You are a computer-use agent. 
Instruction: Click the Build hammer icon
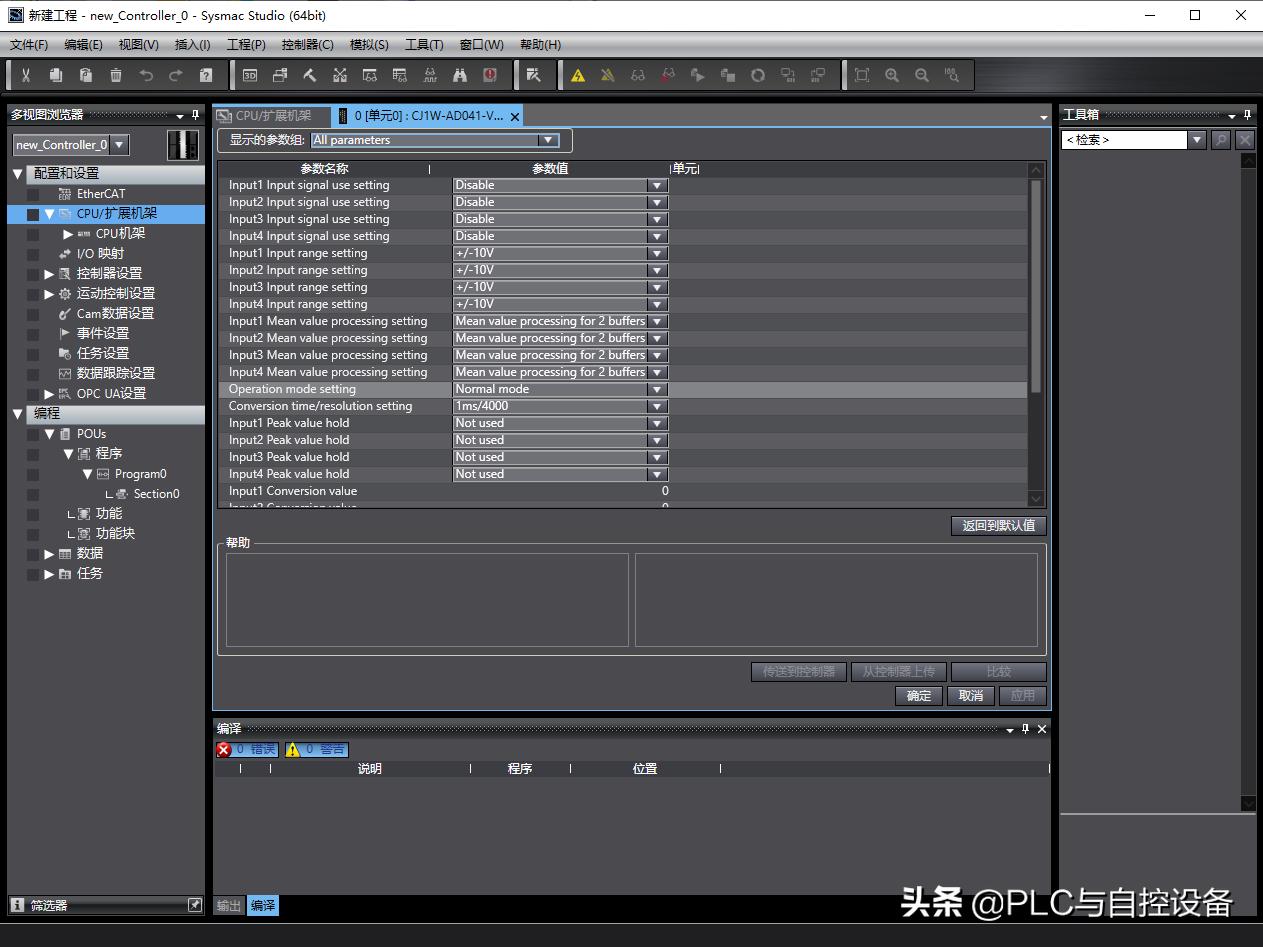310,75
